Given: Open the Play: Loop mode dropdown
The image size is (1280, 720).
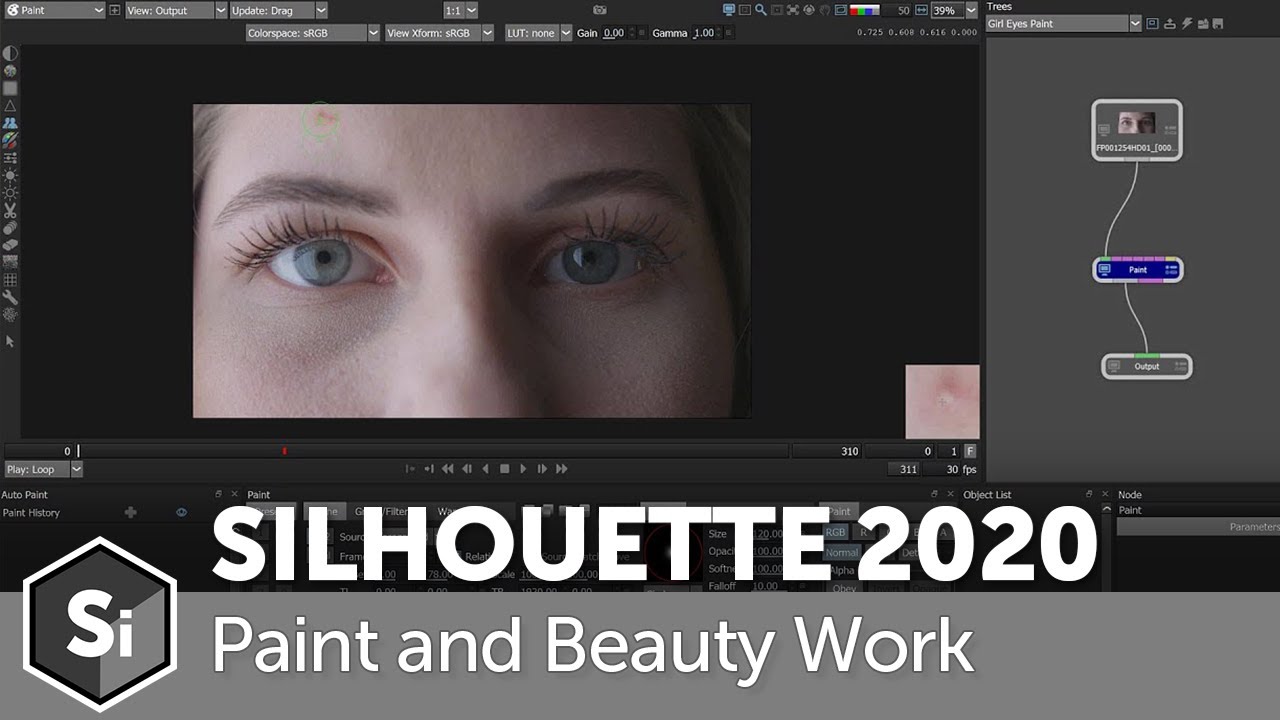Looking at the screenshot, I should [43, 469].
